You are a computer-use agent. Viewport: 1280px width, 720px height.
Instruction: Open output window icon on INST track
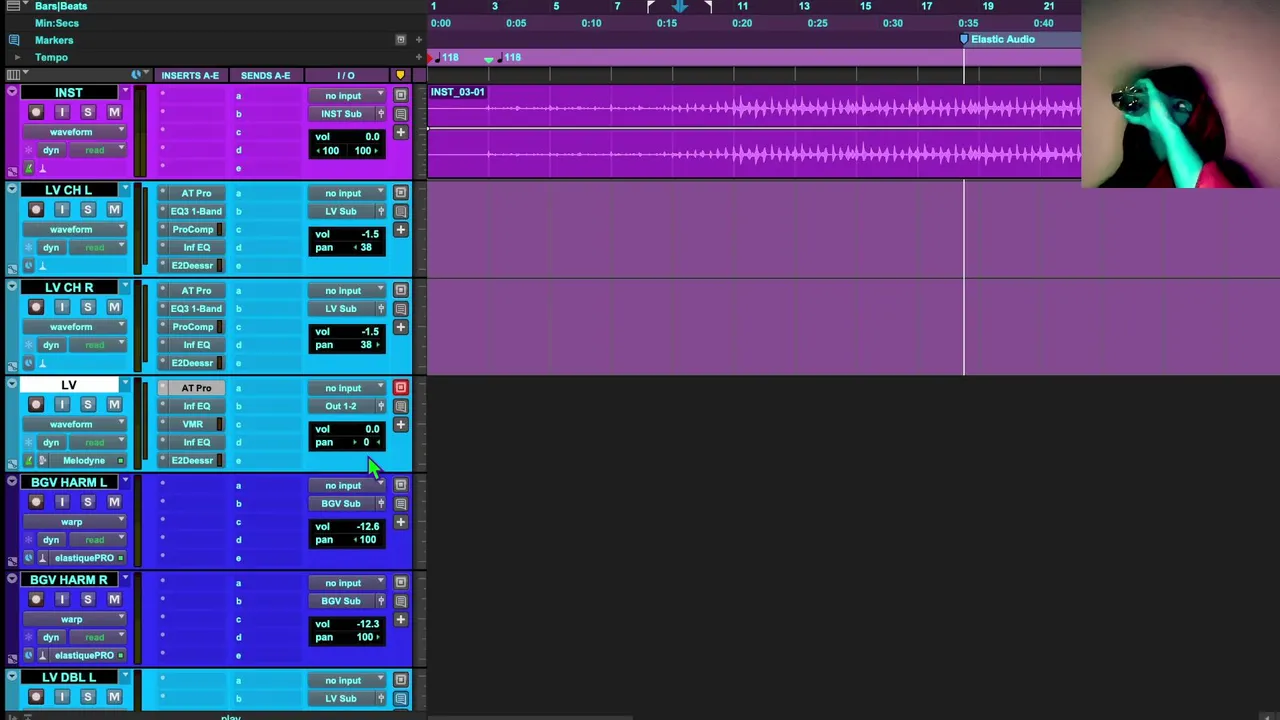tap(400, 95)
